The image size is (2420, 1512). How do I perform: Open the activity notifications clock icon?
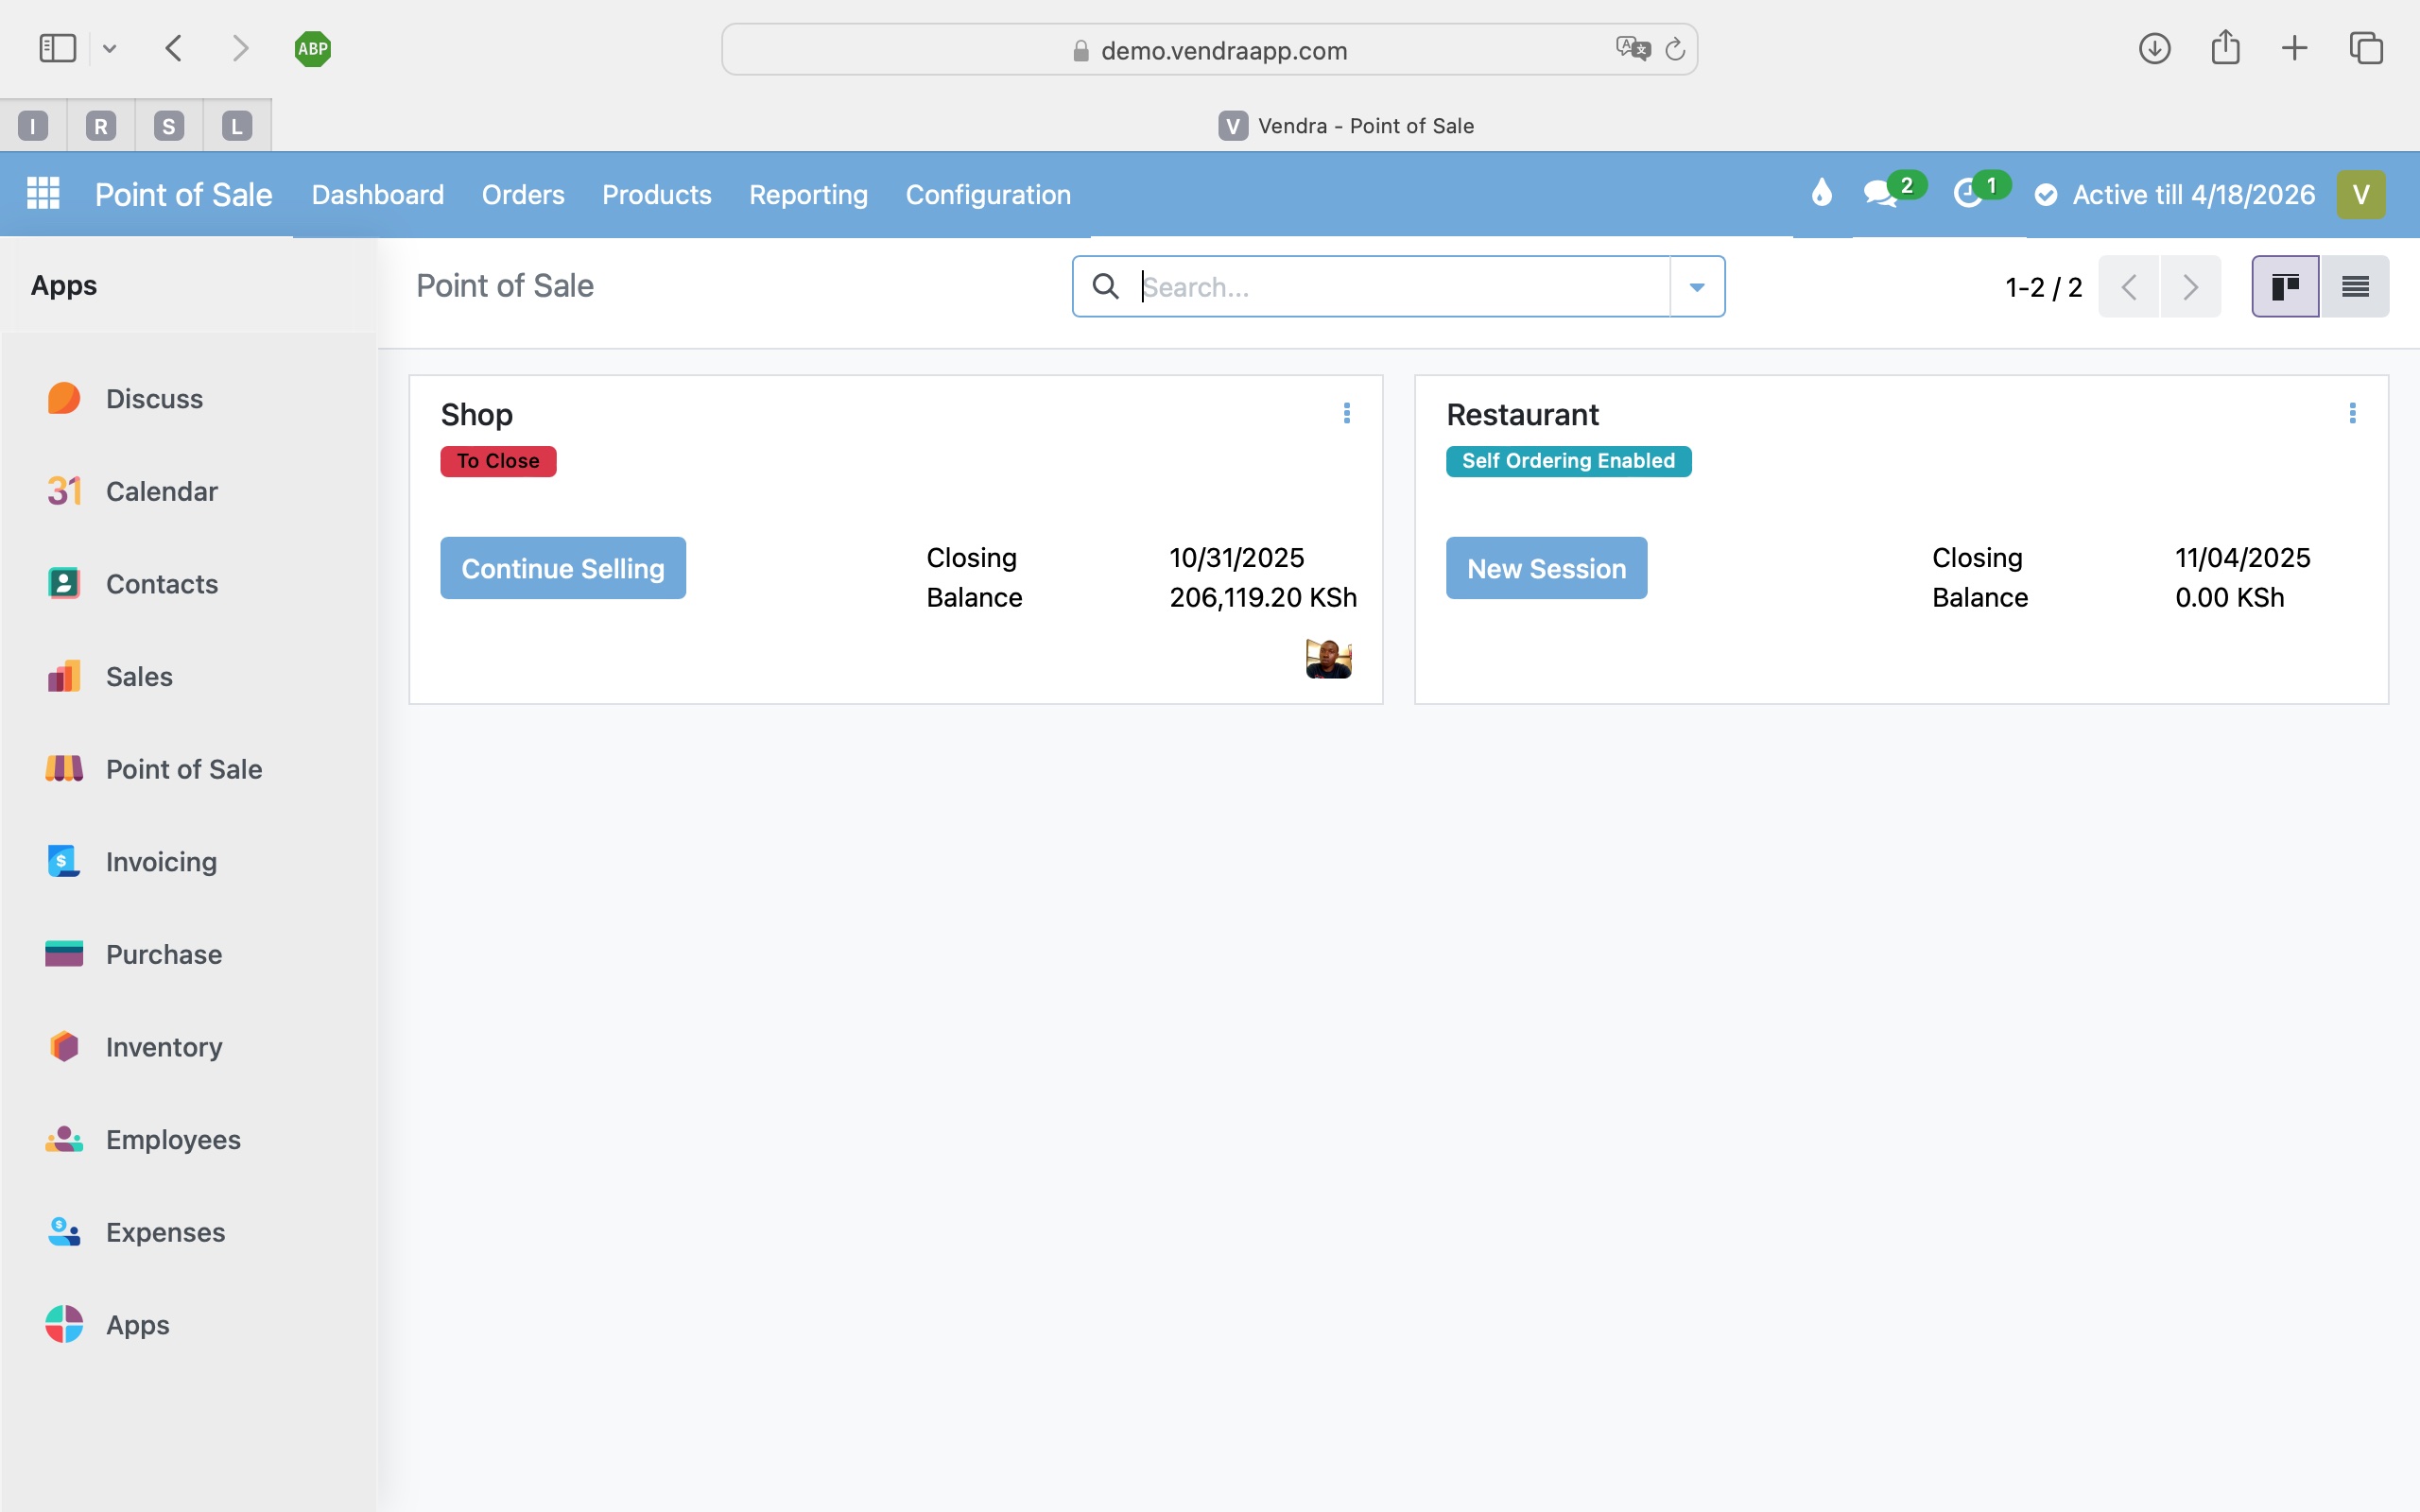point(1969,194)
